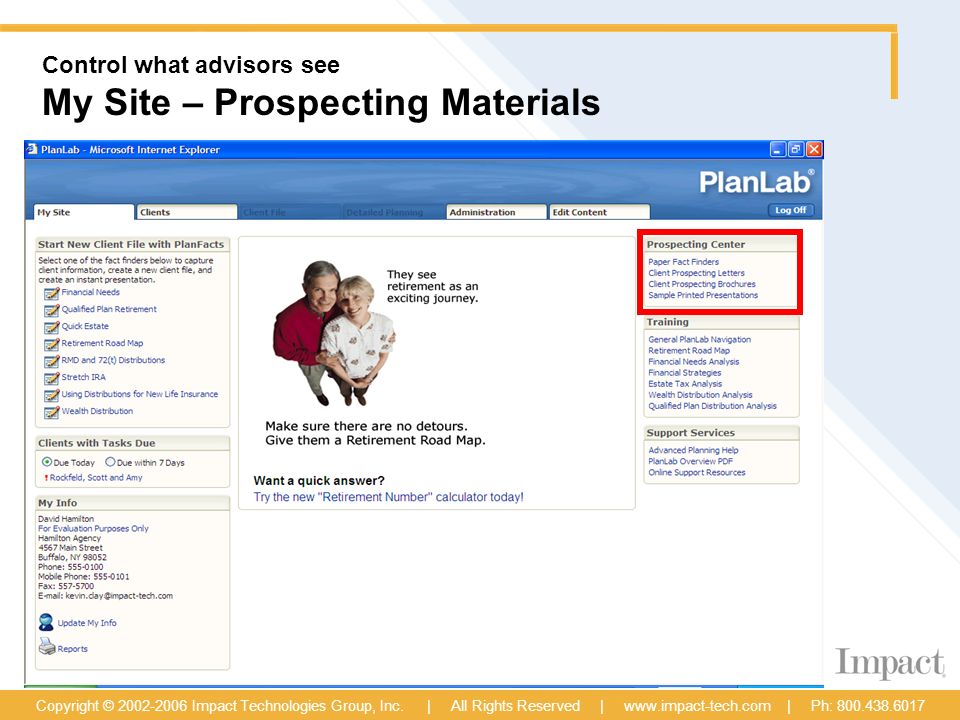Open the Retirement Number calculator link
The image size is (960, 720).
[389, 497]
